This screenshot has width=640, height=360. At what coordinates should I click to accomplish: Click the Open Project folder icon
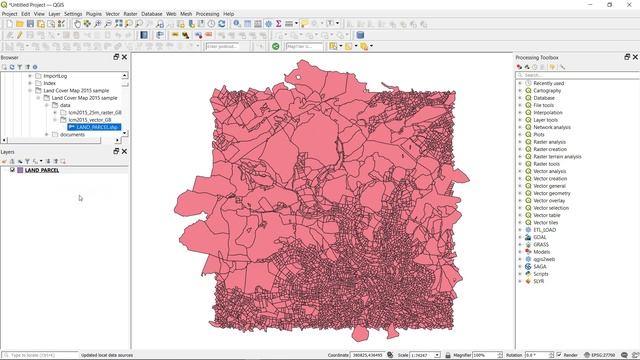20,24
